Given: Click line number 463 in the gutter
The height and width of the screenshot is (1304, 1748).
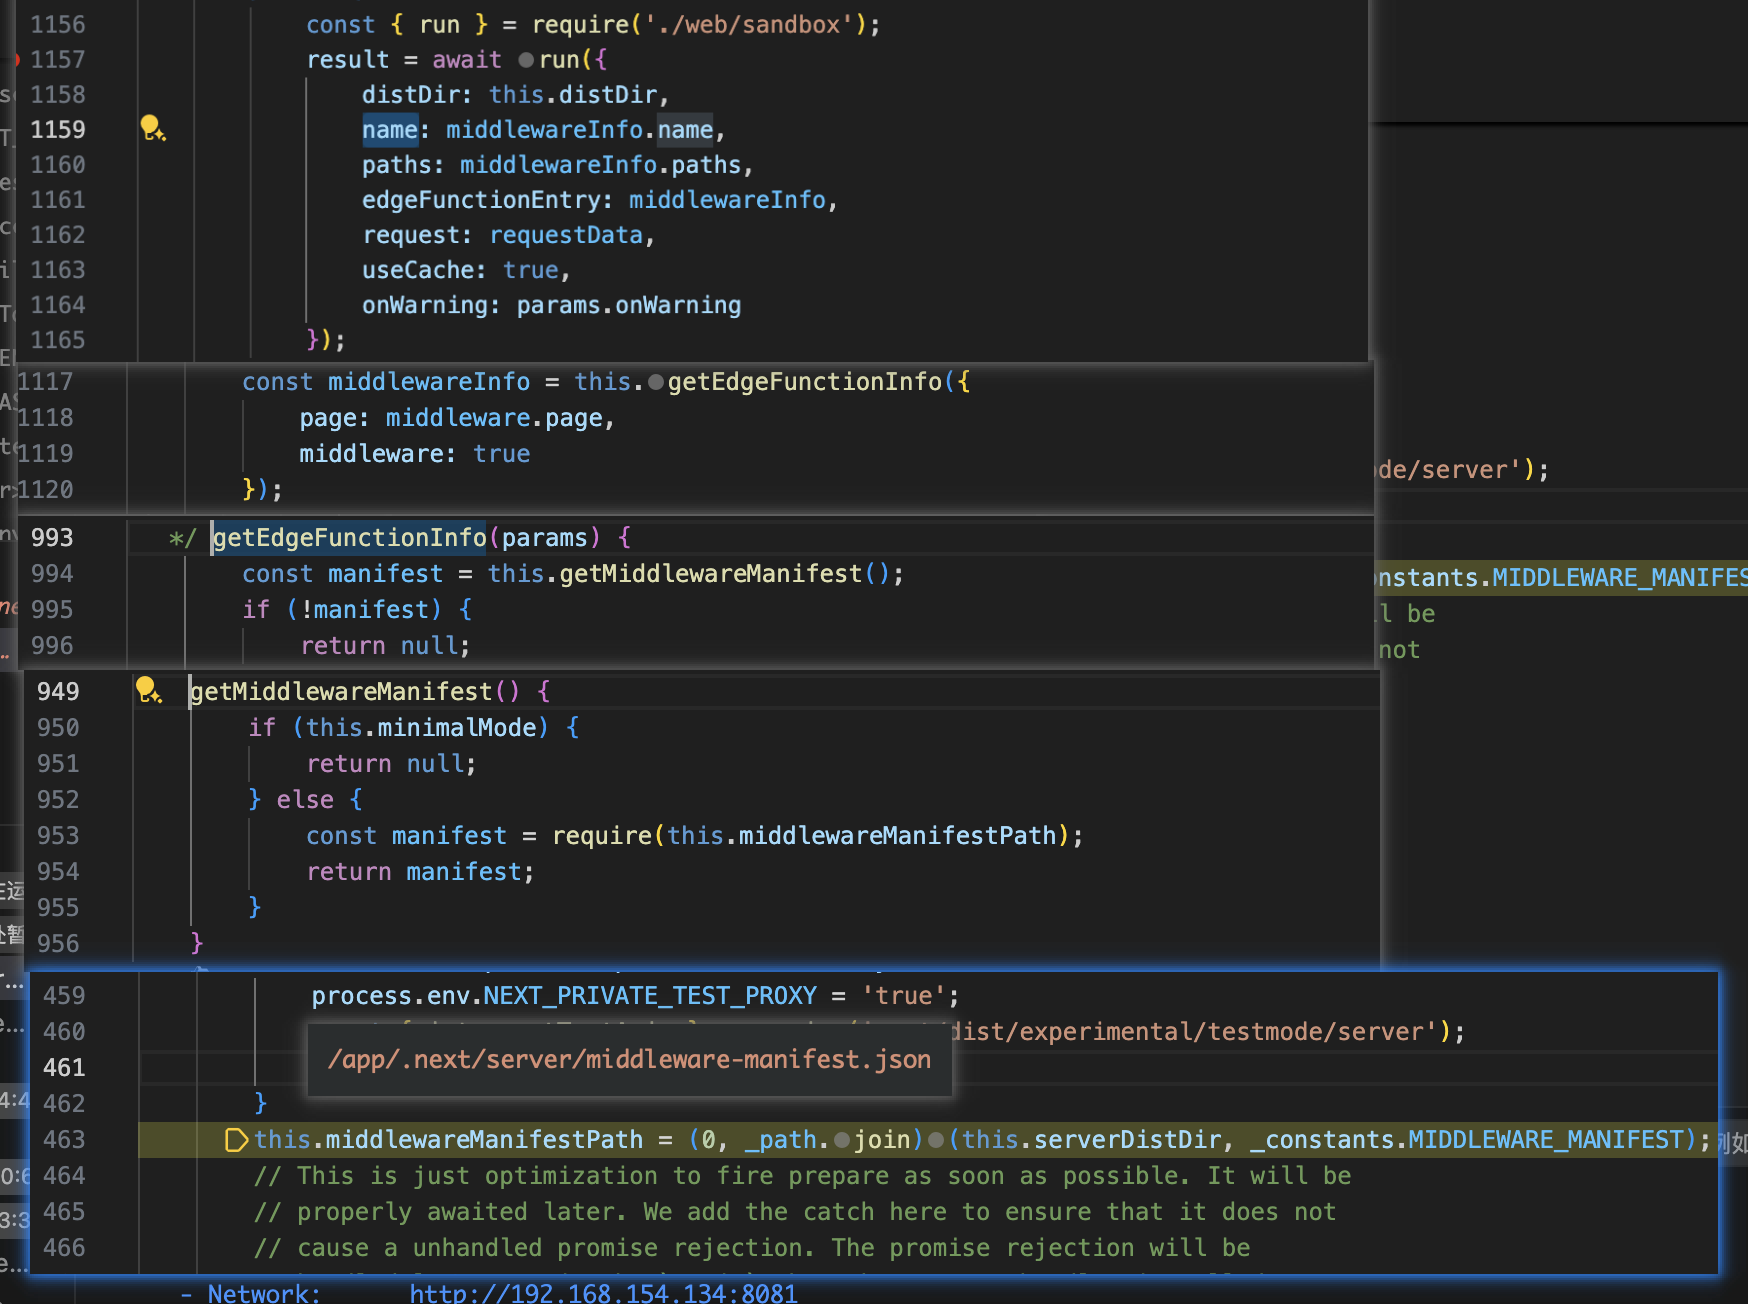Looking at the screenshot, I should pos(64,1140).
